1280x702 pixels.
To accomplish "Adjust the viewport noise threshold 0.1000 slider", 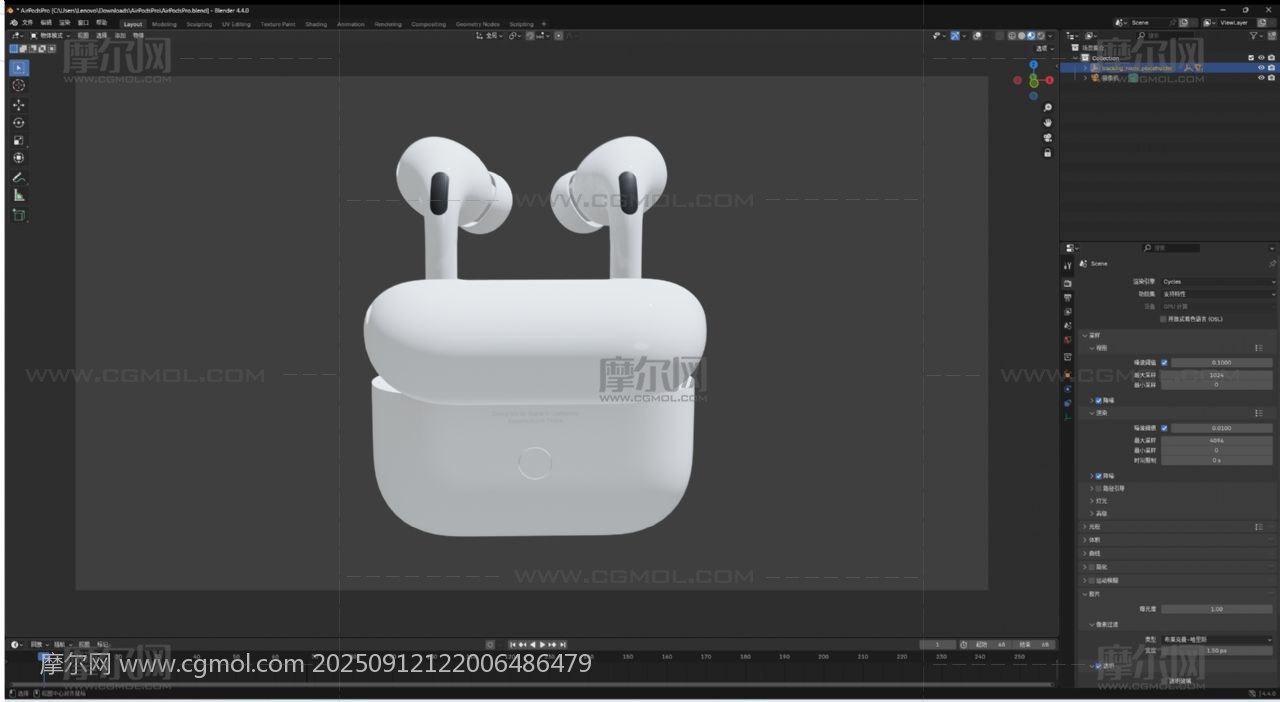I will (x=1221, y=362).
